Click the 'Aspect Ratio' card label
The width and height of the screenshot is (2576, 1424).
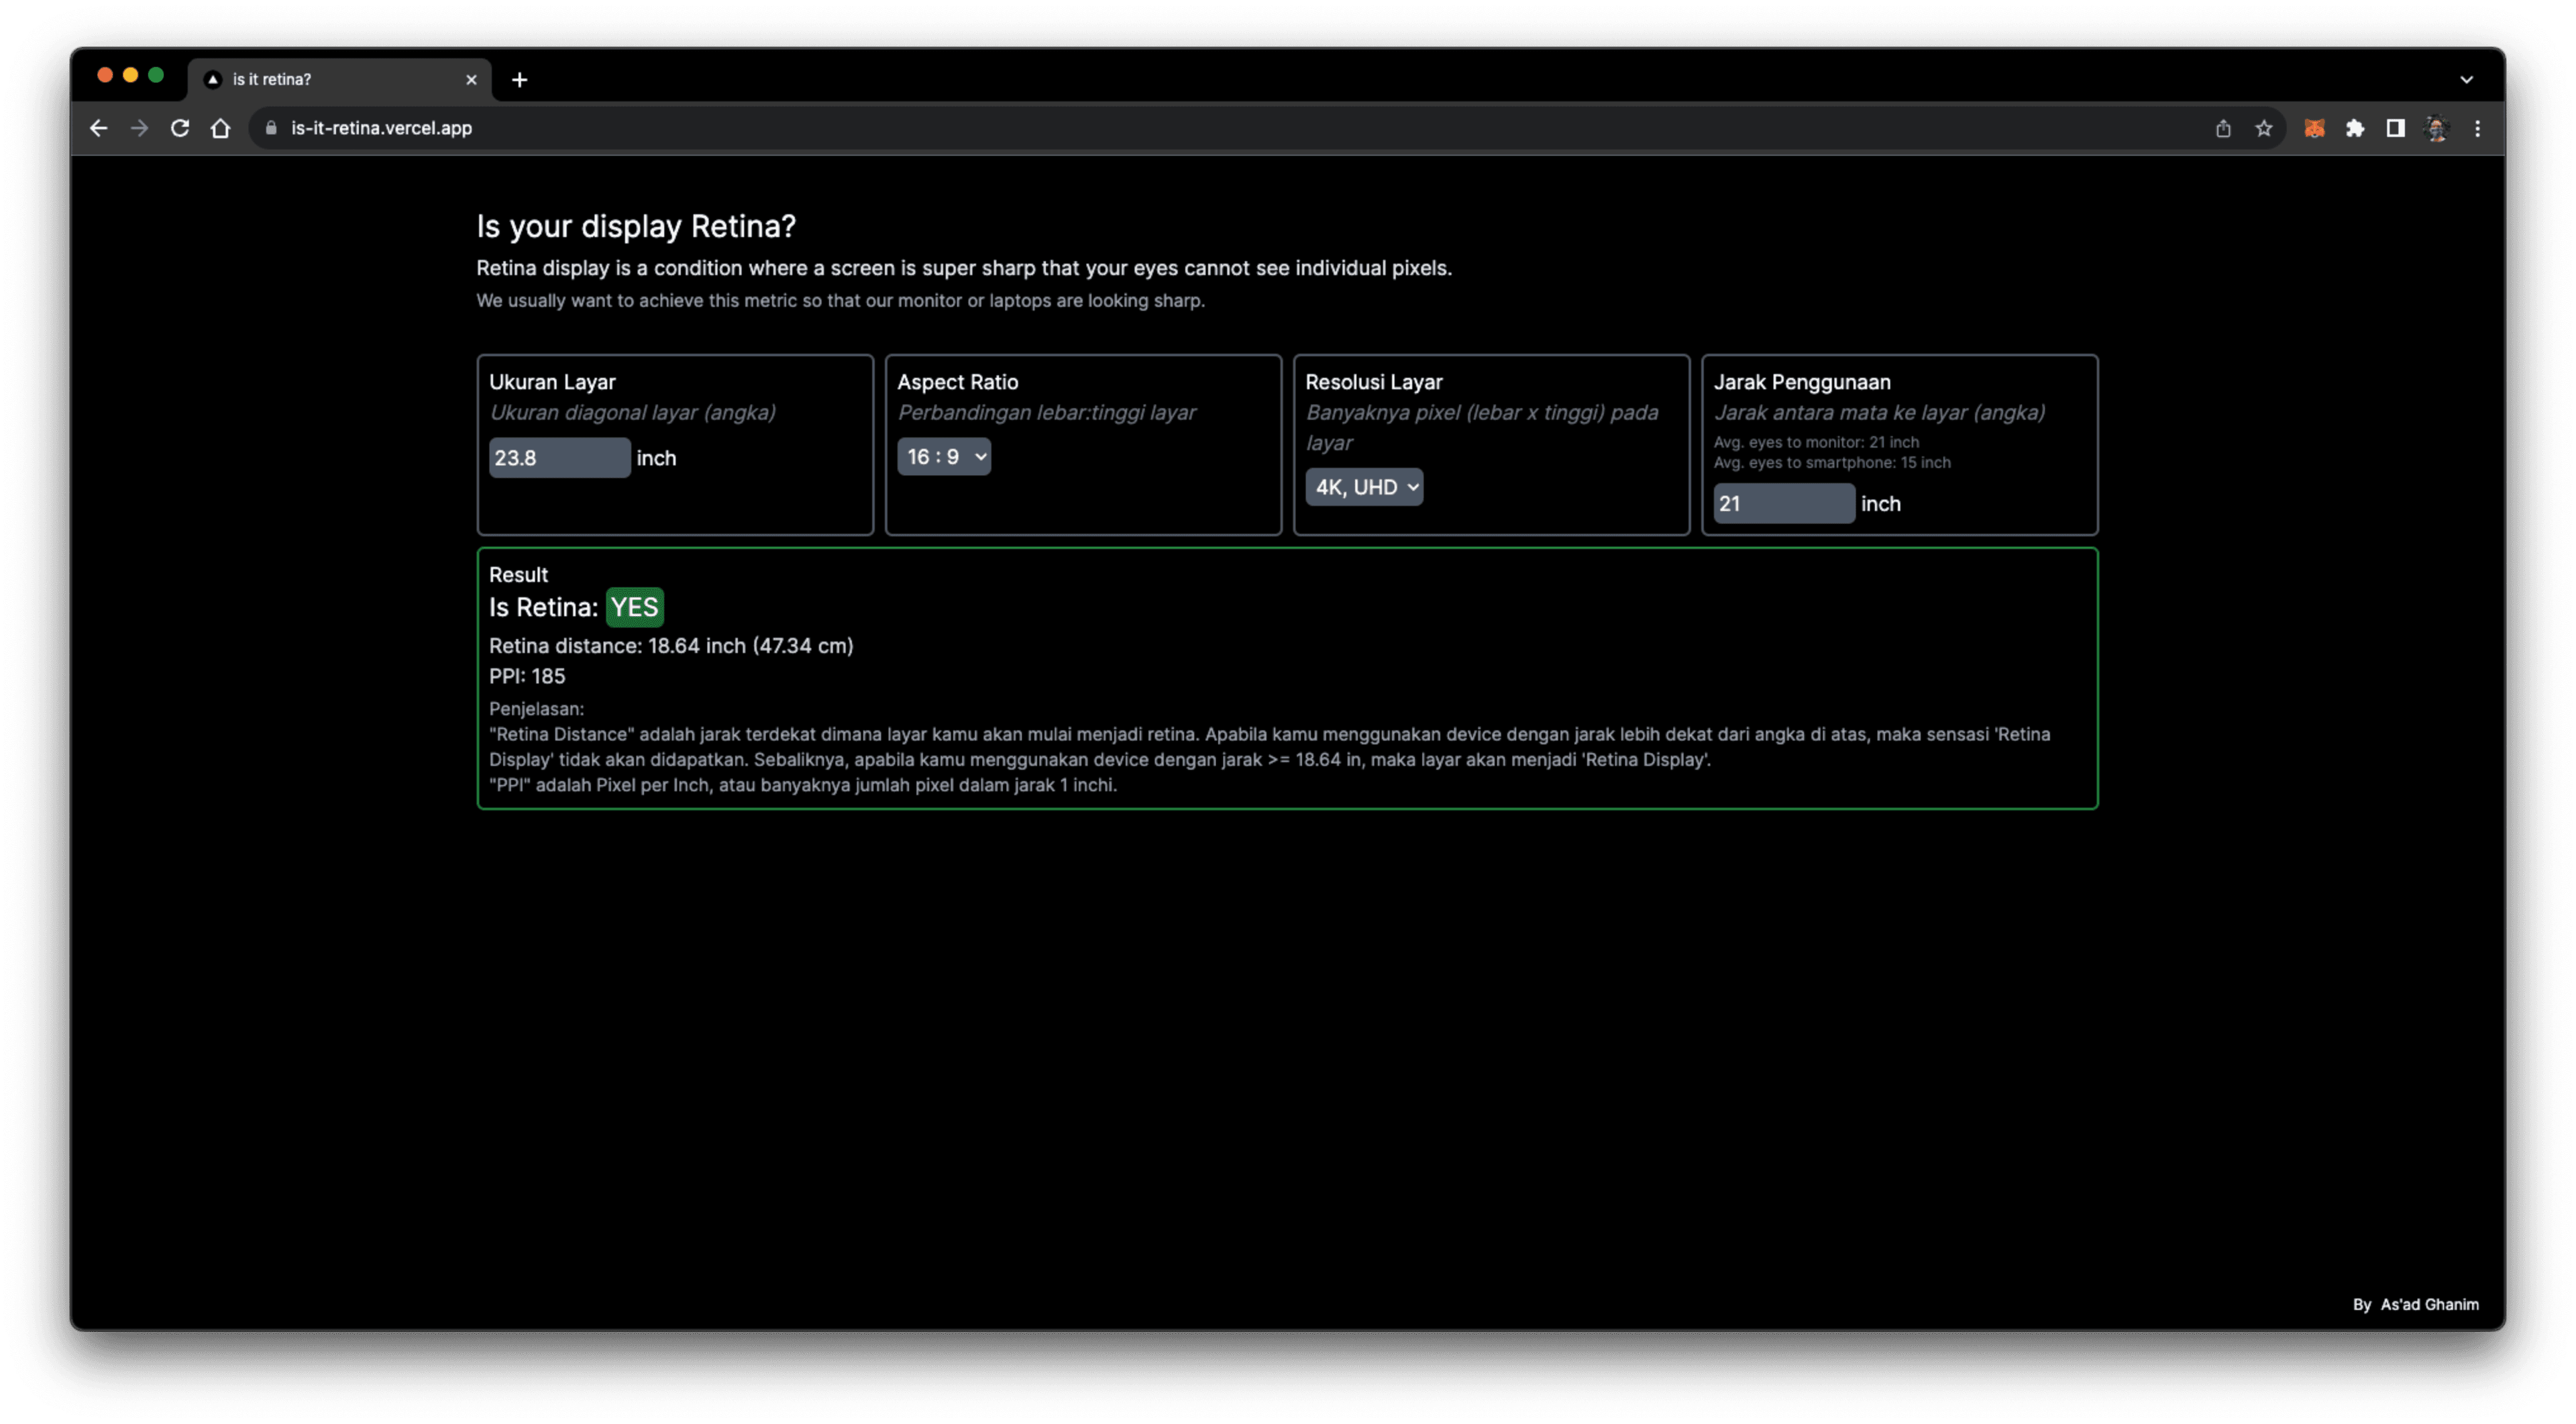click(x=957, y=381)
